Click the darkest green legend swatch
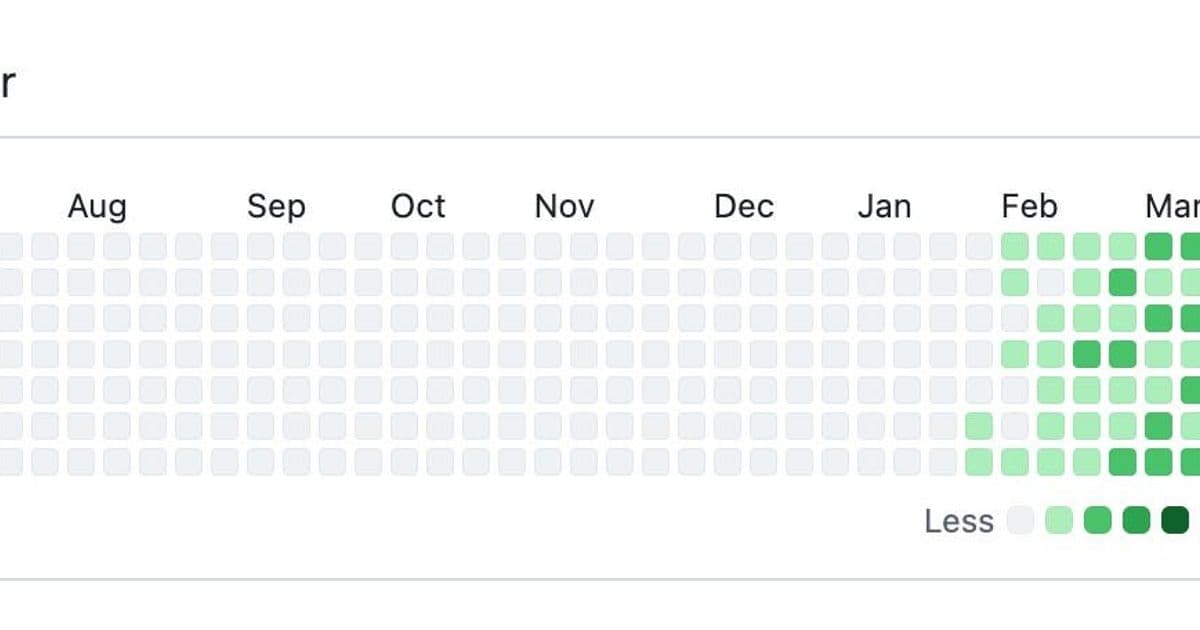Viewport: 1200px width, 630px height. [x=1175, y=521]
